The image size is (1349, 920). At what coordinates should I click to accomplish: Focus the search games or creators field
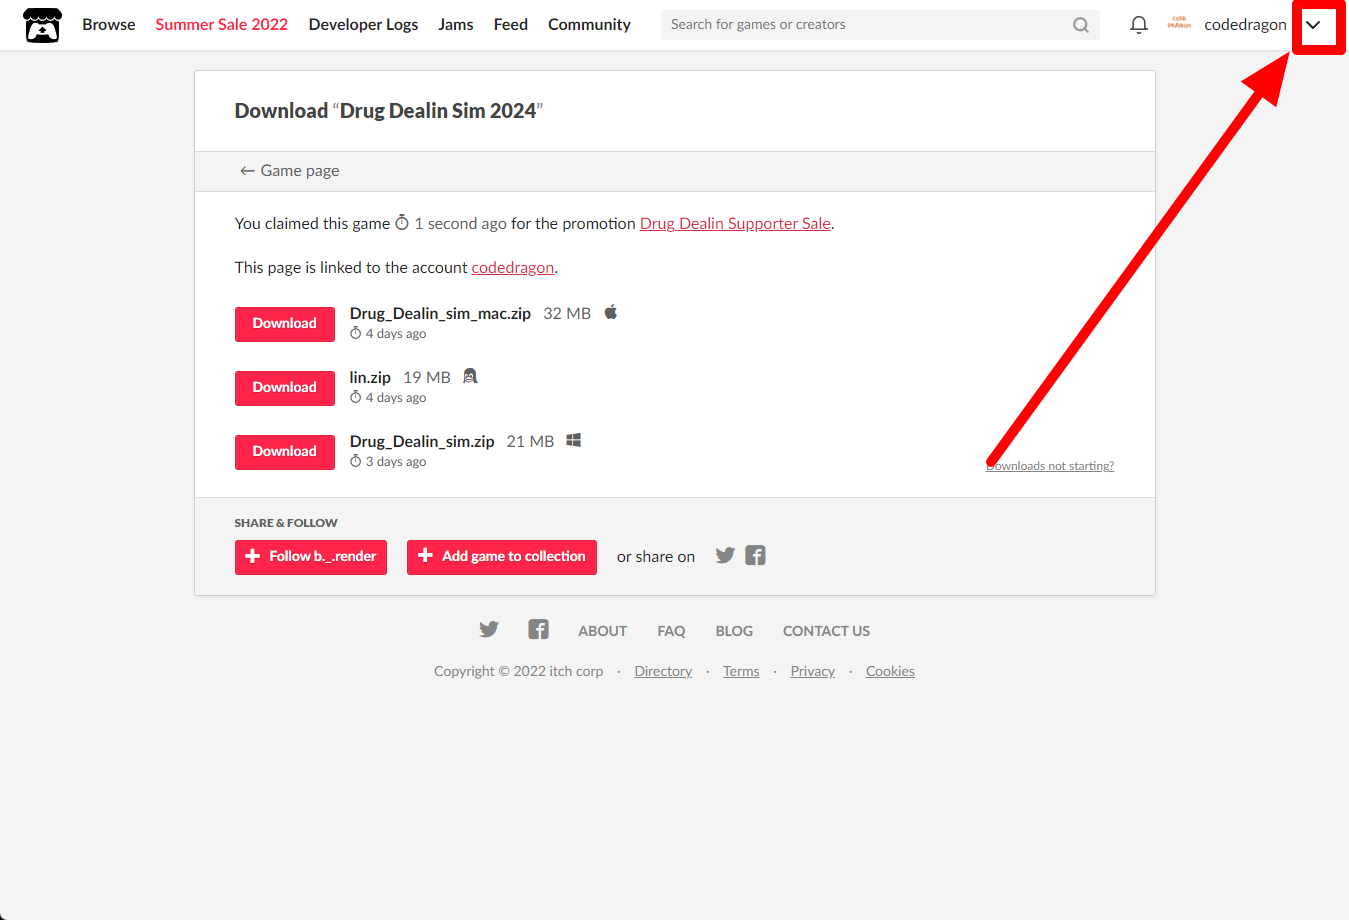coord(880,25)
